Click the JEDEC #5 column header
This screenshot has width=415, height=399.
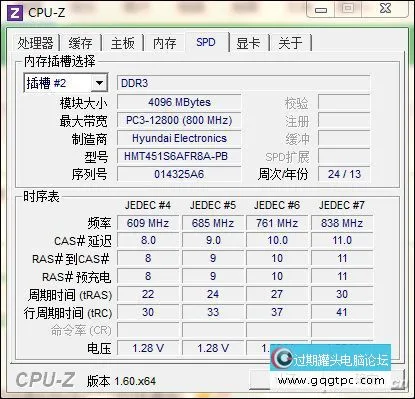click(213, 205)
